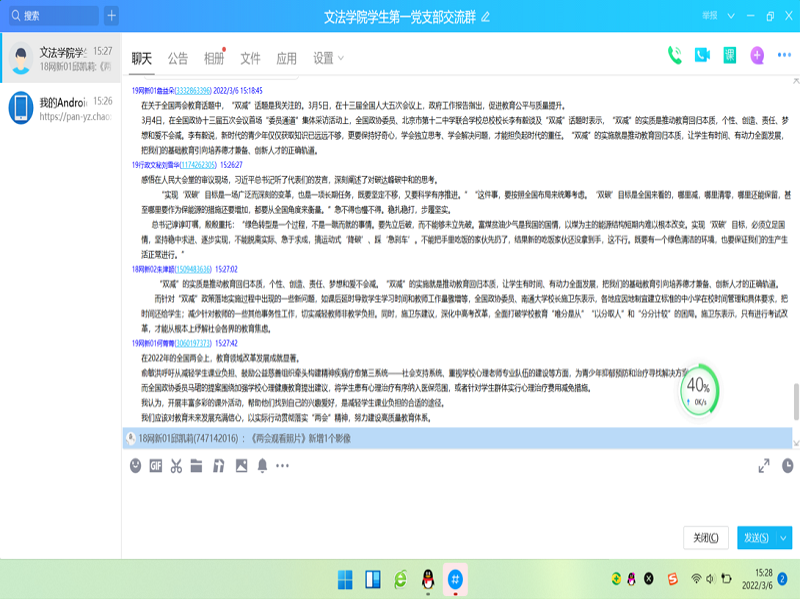Image resolution: width=800 pixels, height=600 pixels.
Task: Select the scissors screenshot tool
Action: click(x=176, y=465)
